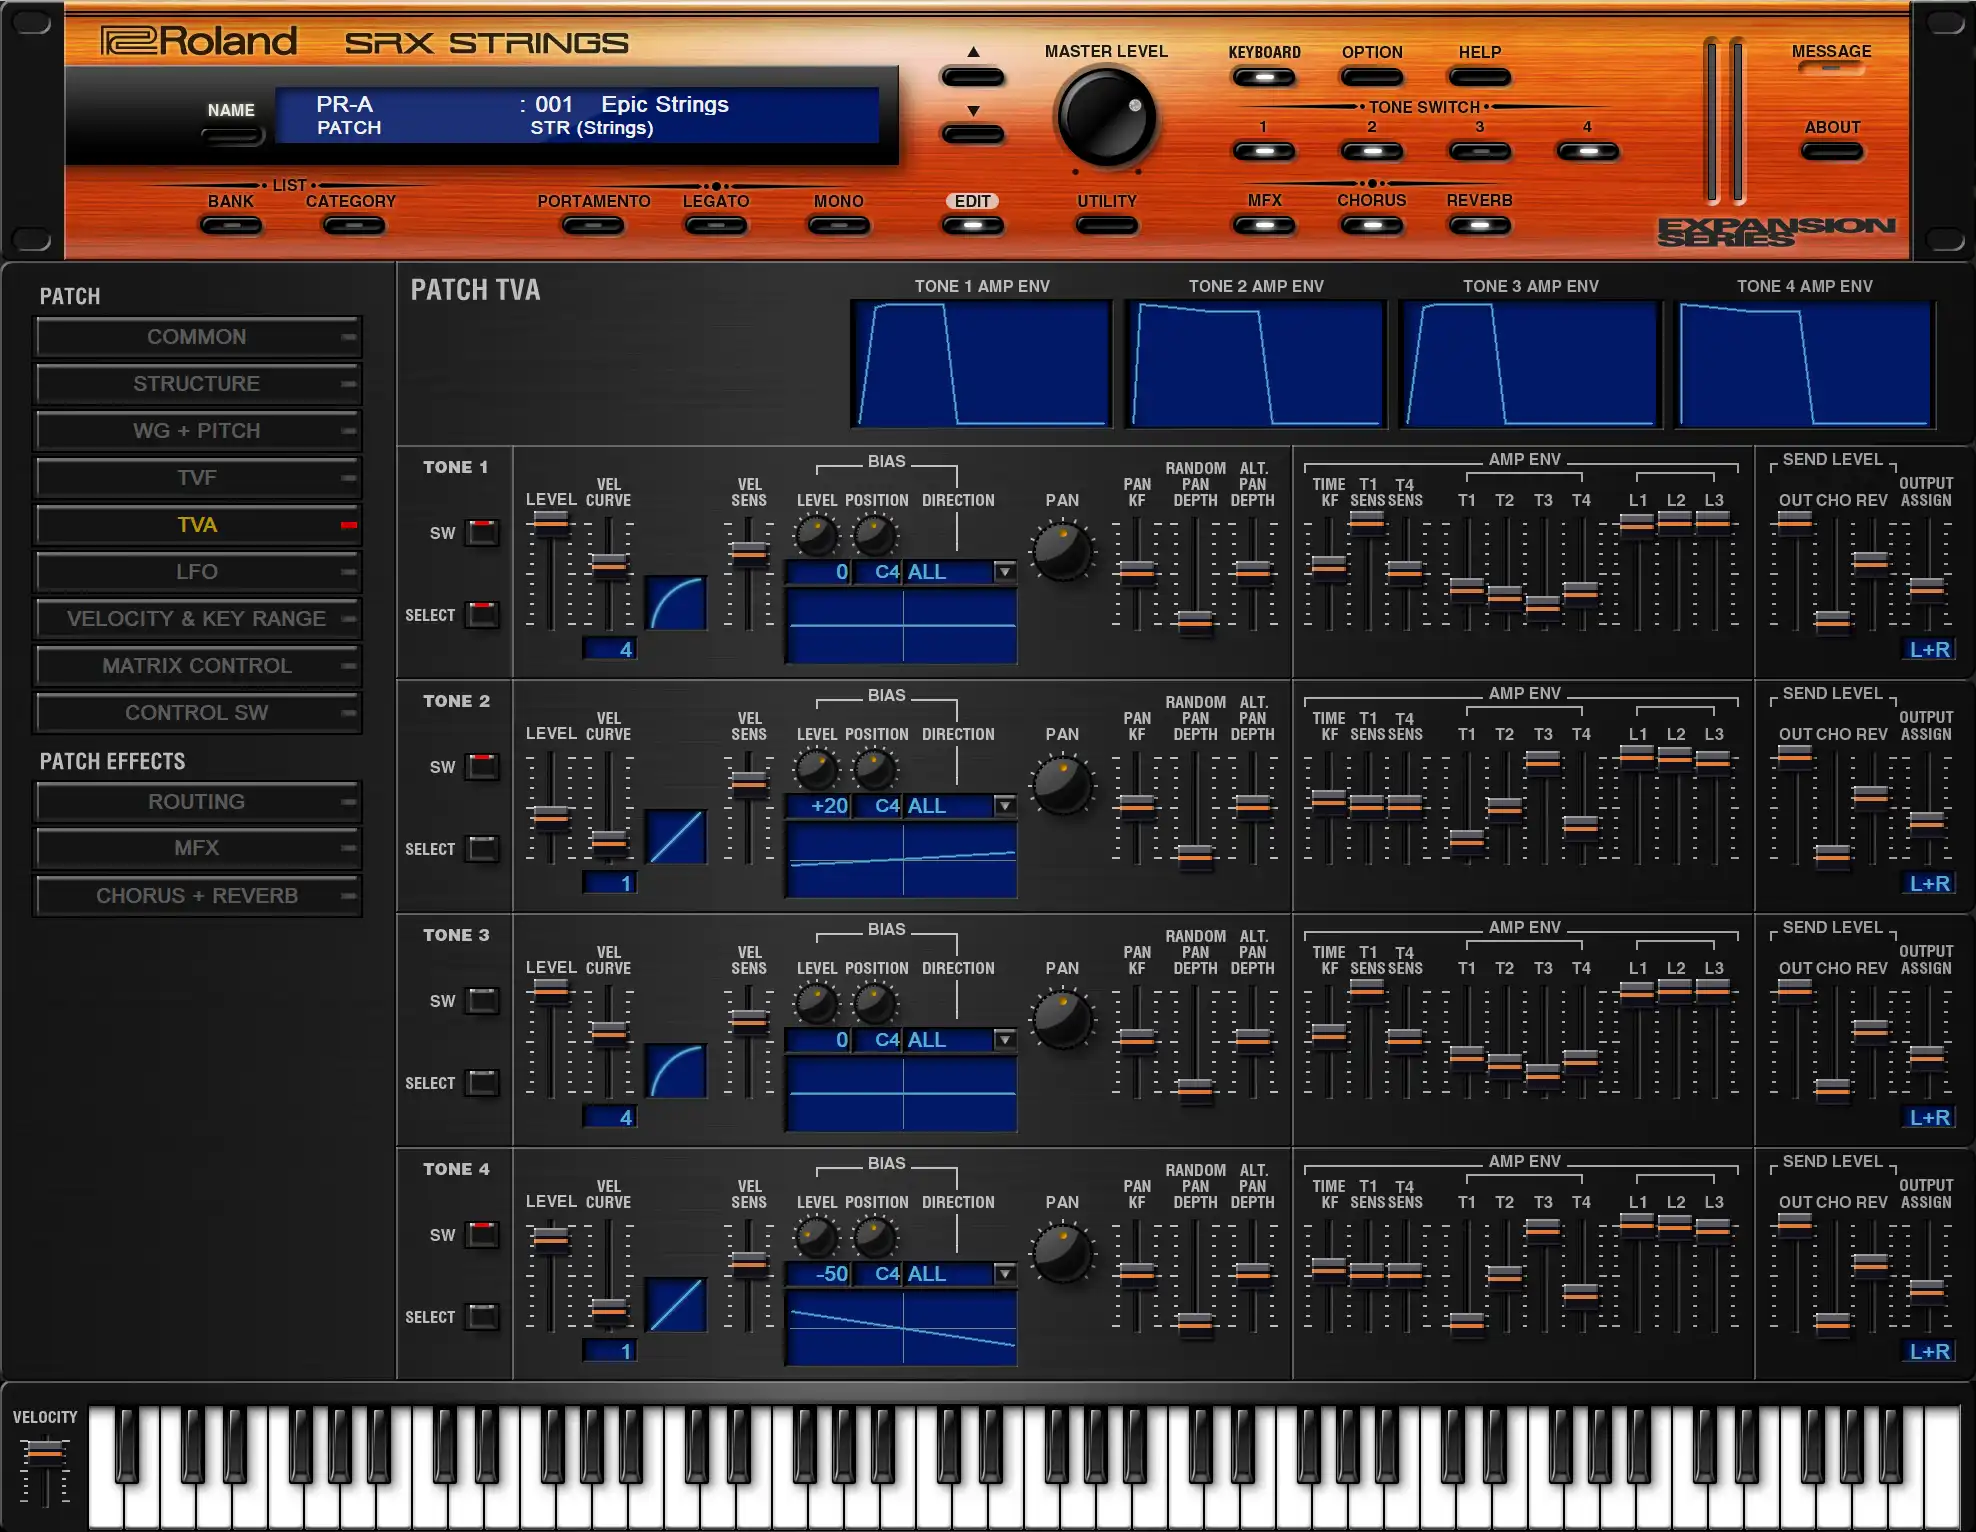This screenshot has width=1976, height=1532.
Task: Click the Tone 4 bias level knob
Action: click(816, 1238)
